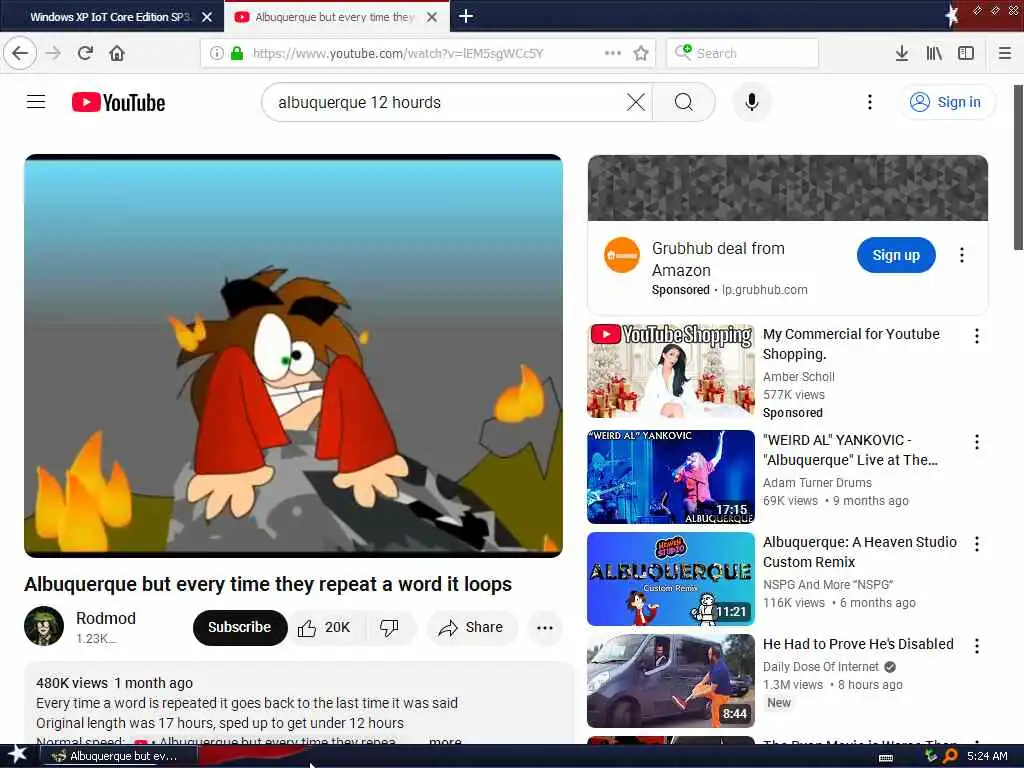This screenshot has height=768, width=1024.
Task: Switch to the Windows XP IoT Core Edition tab
Action: pyautogui.click(x=111, y=16)
